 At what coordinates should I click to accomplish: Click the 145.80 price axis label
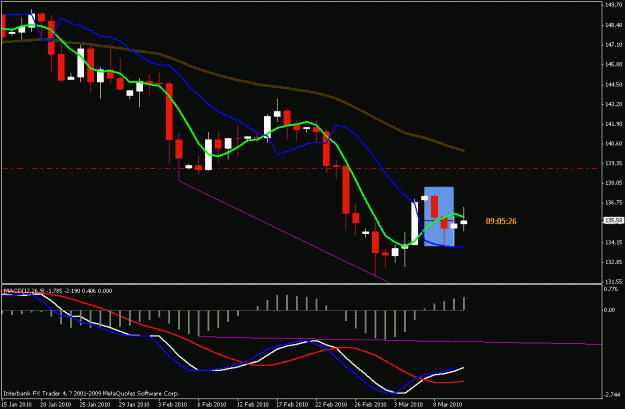click(613, 64)
